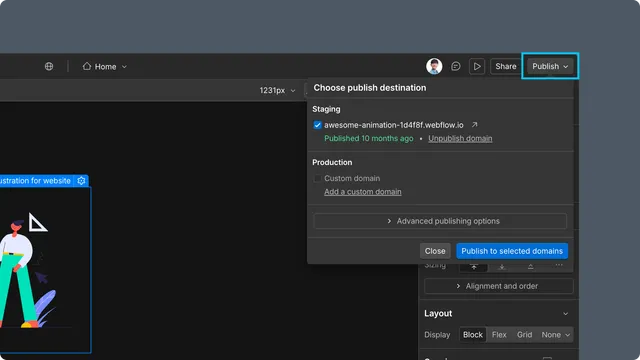
Task: Expand Advanced publishing options
Action: click(x=440, y=221)
